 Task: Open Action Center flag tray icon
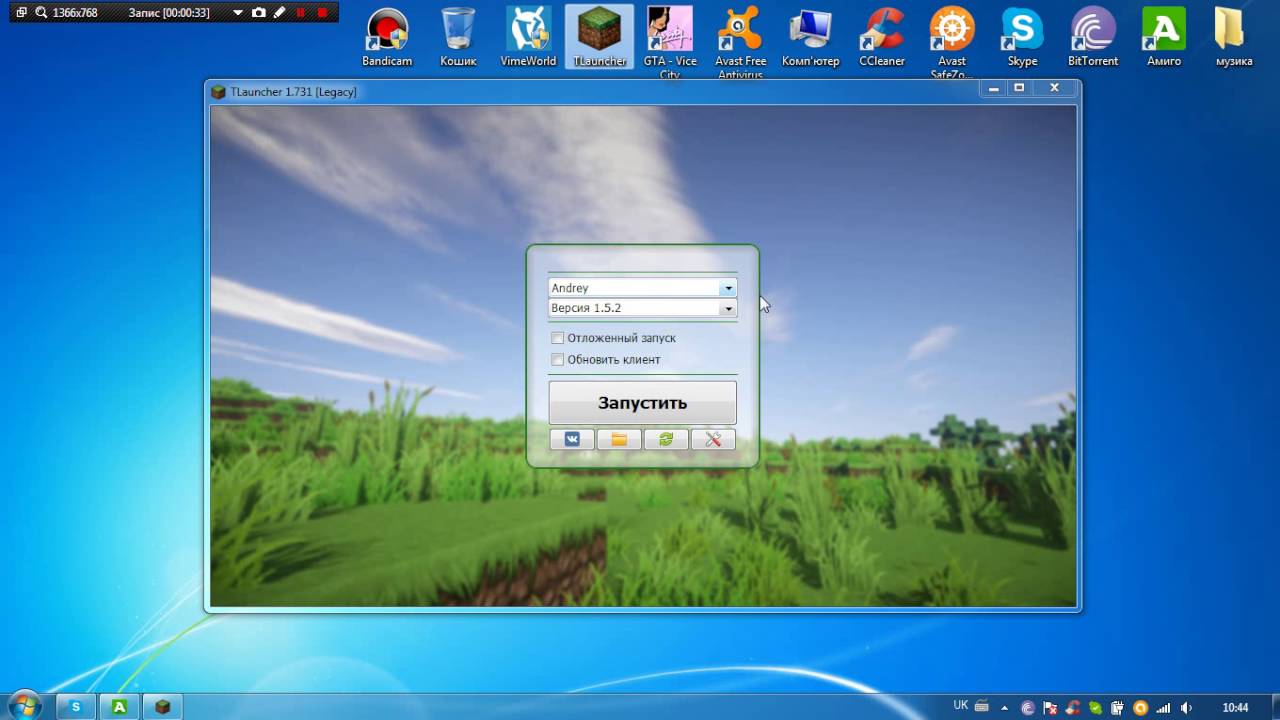[x=1050, y=708]
